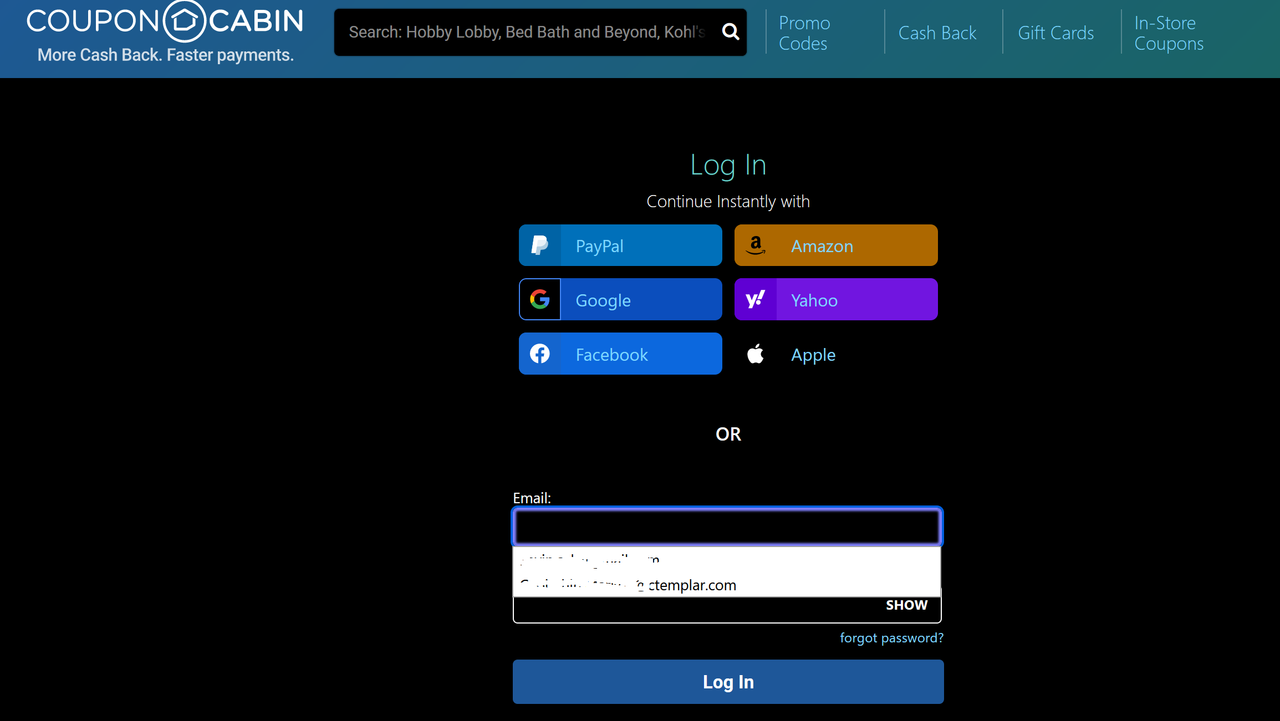Screen dimensions: 1280x721
Task: Continue with Apple text label
Action: coord(813,355)
